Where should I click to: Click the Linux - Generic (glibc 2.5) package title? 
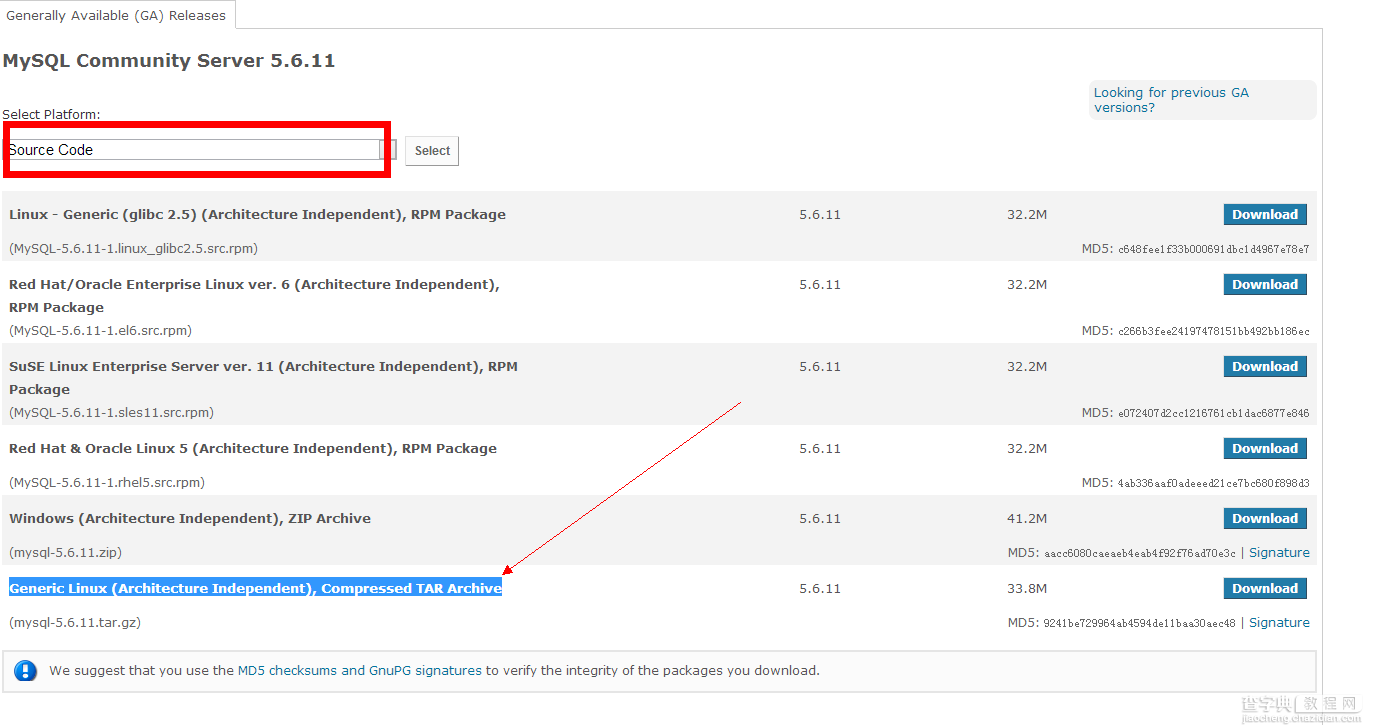coord(257,215)
